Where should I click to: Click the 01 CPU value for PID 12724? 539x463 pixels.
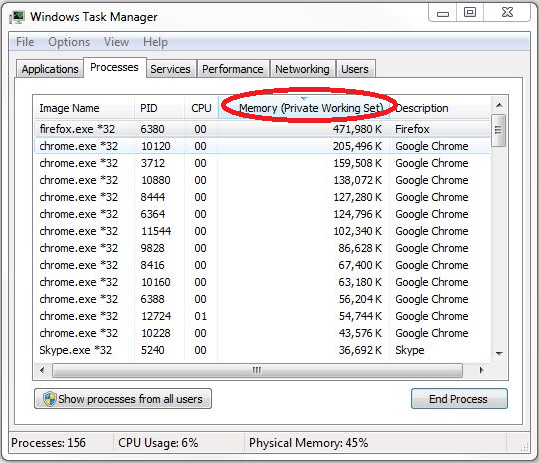tap(200, 316)
